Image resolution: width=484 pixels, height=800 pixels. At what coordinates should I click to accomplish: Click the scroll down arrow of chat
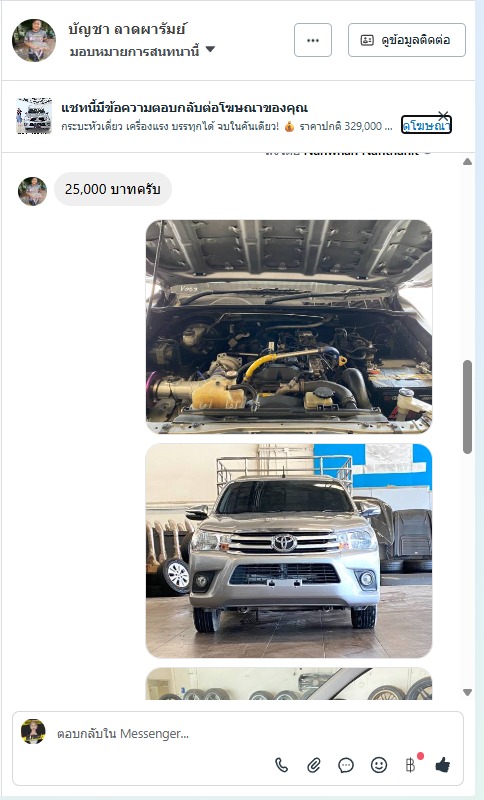pyautogui.click(x=467, y=692)
